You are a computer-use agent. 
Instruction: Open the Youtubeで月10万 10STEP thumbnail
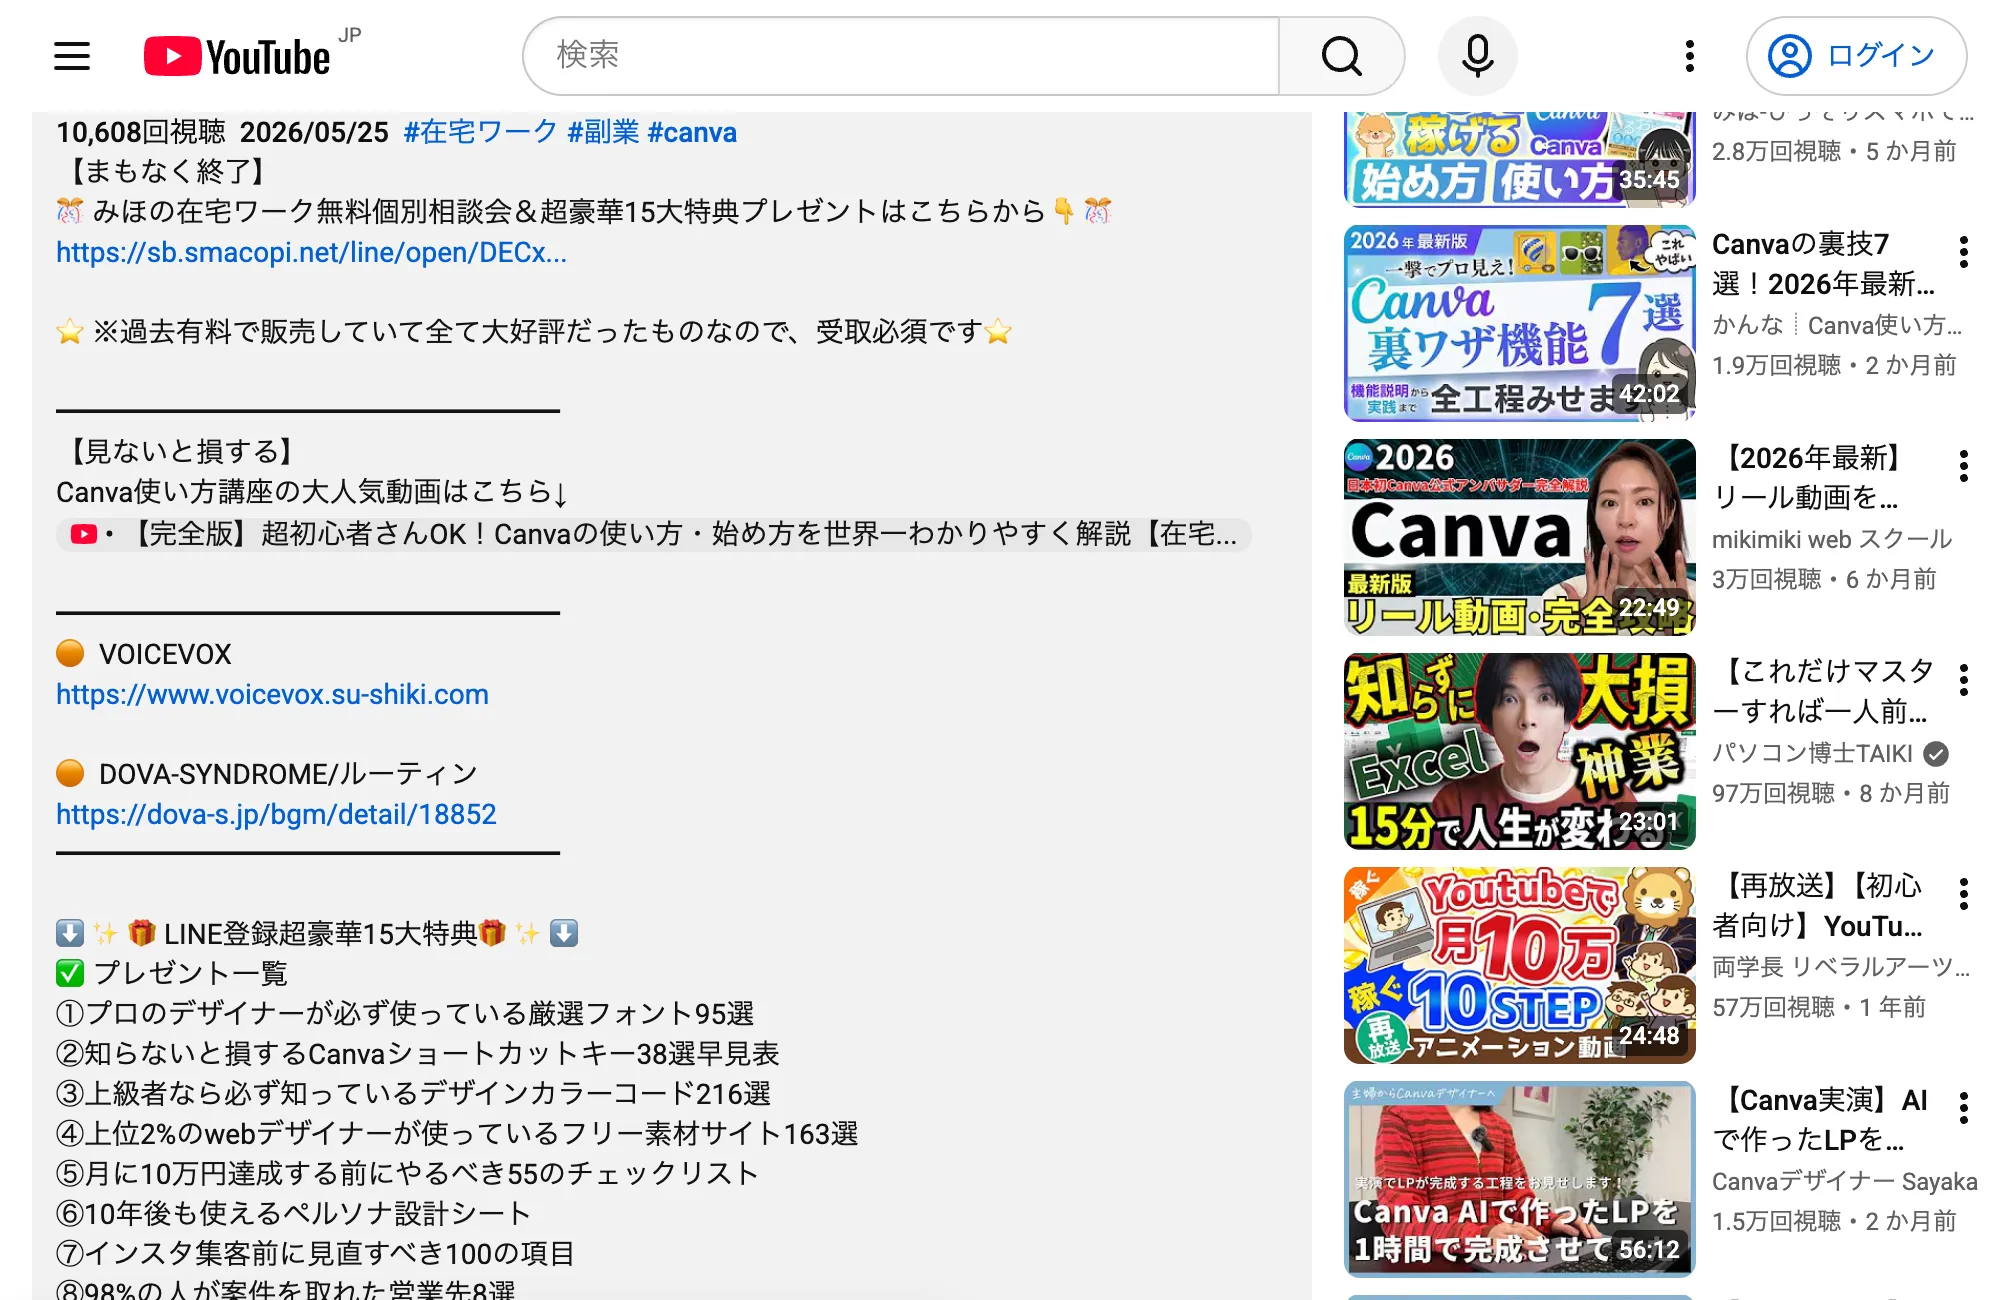[x=1519, y=965]
